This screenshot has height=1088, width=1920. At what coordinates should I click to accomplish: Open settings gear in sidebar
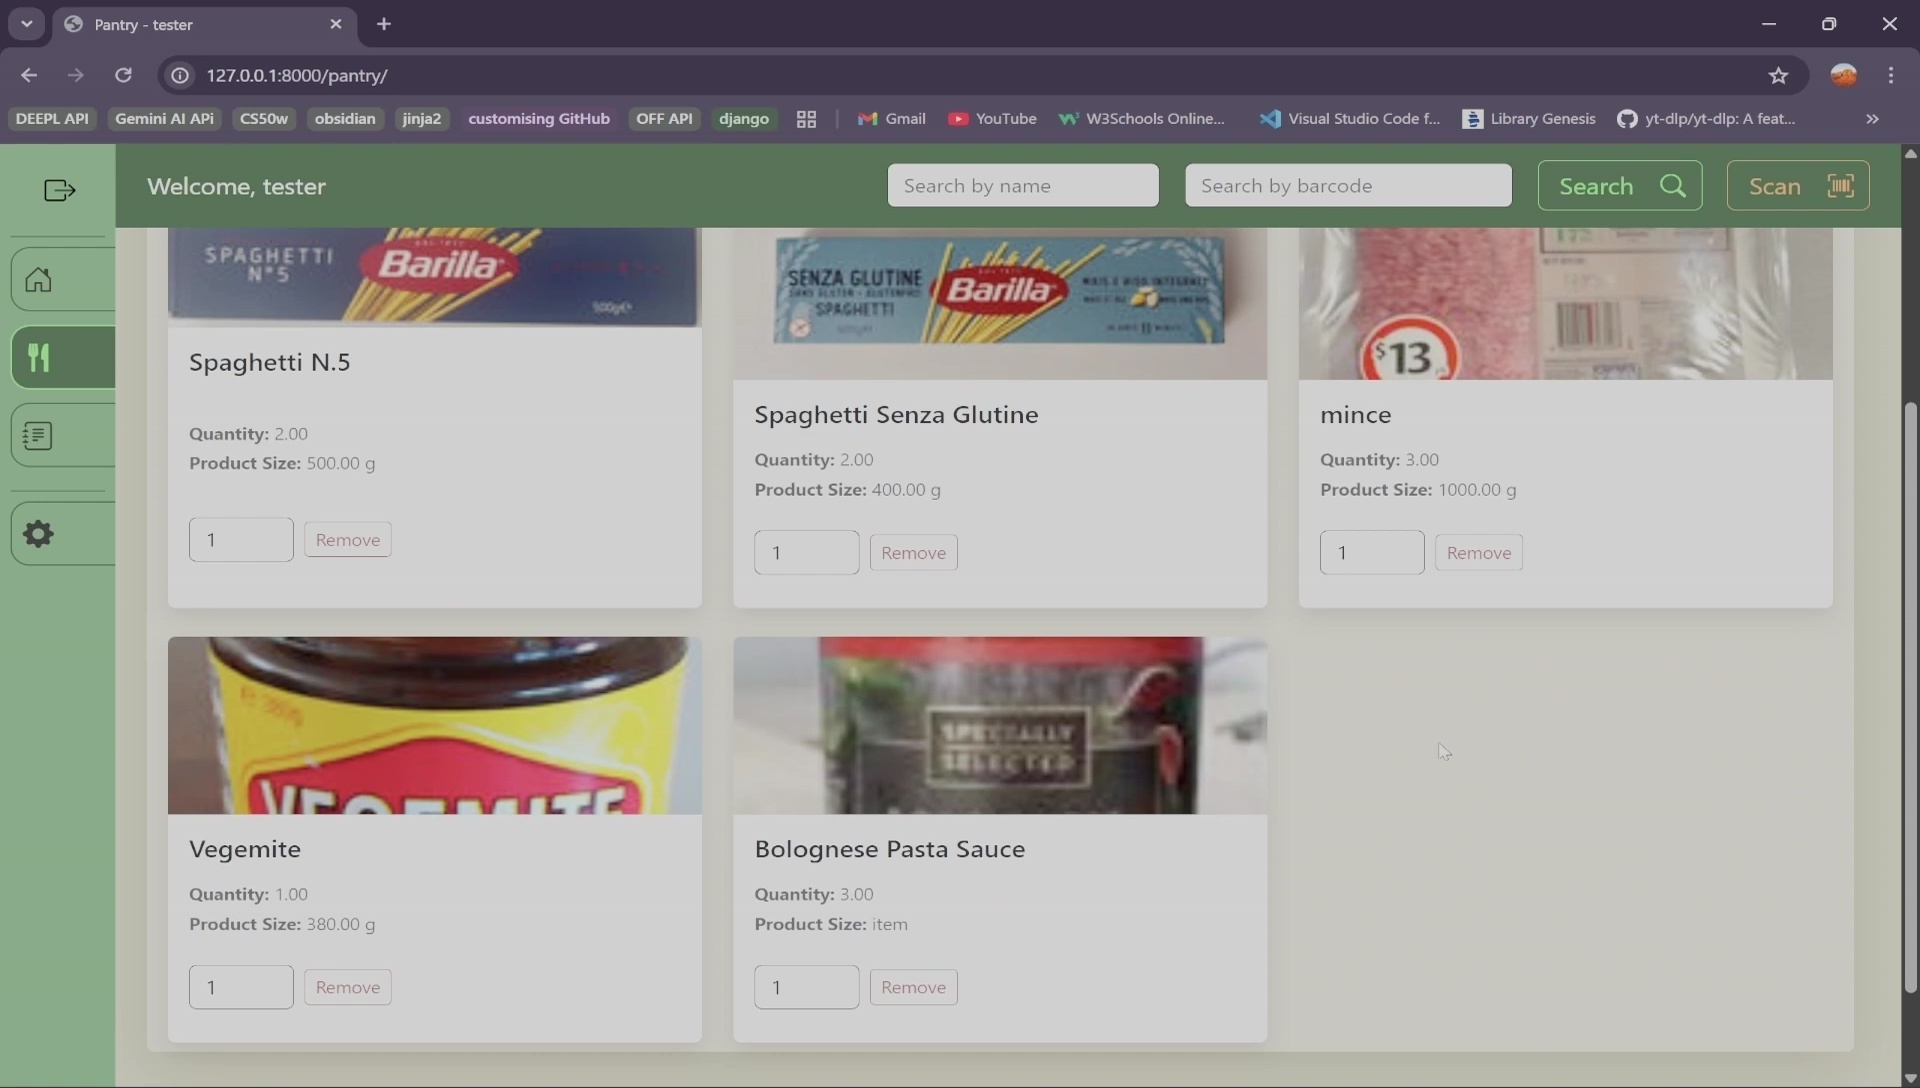coord(39,534)
